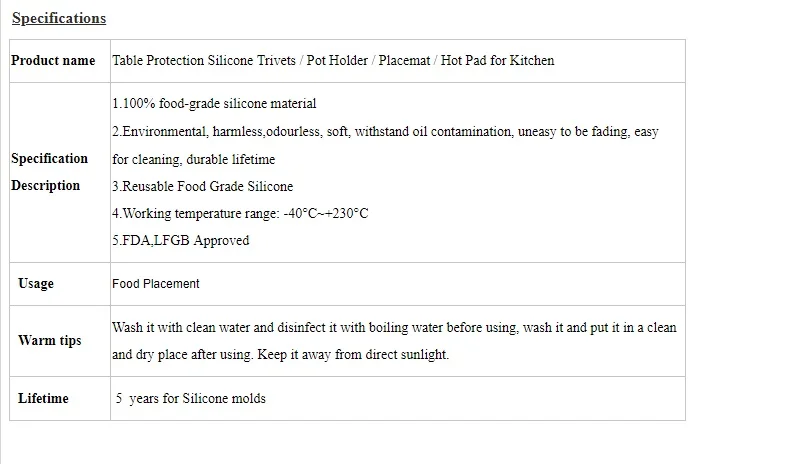800x464 pixels.
Task: Click the 'for cleaning, durable lifetime' line
Action: point(193,159)
